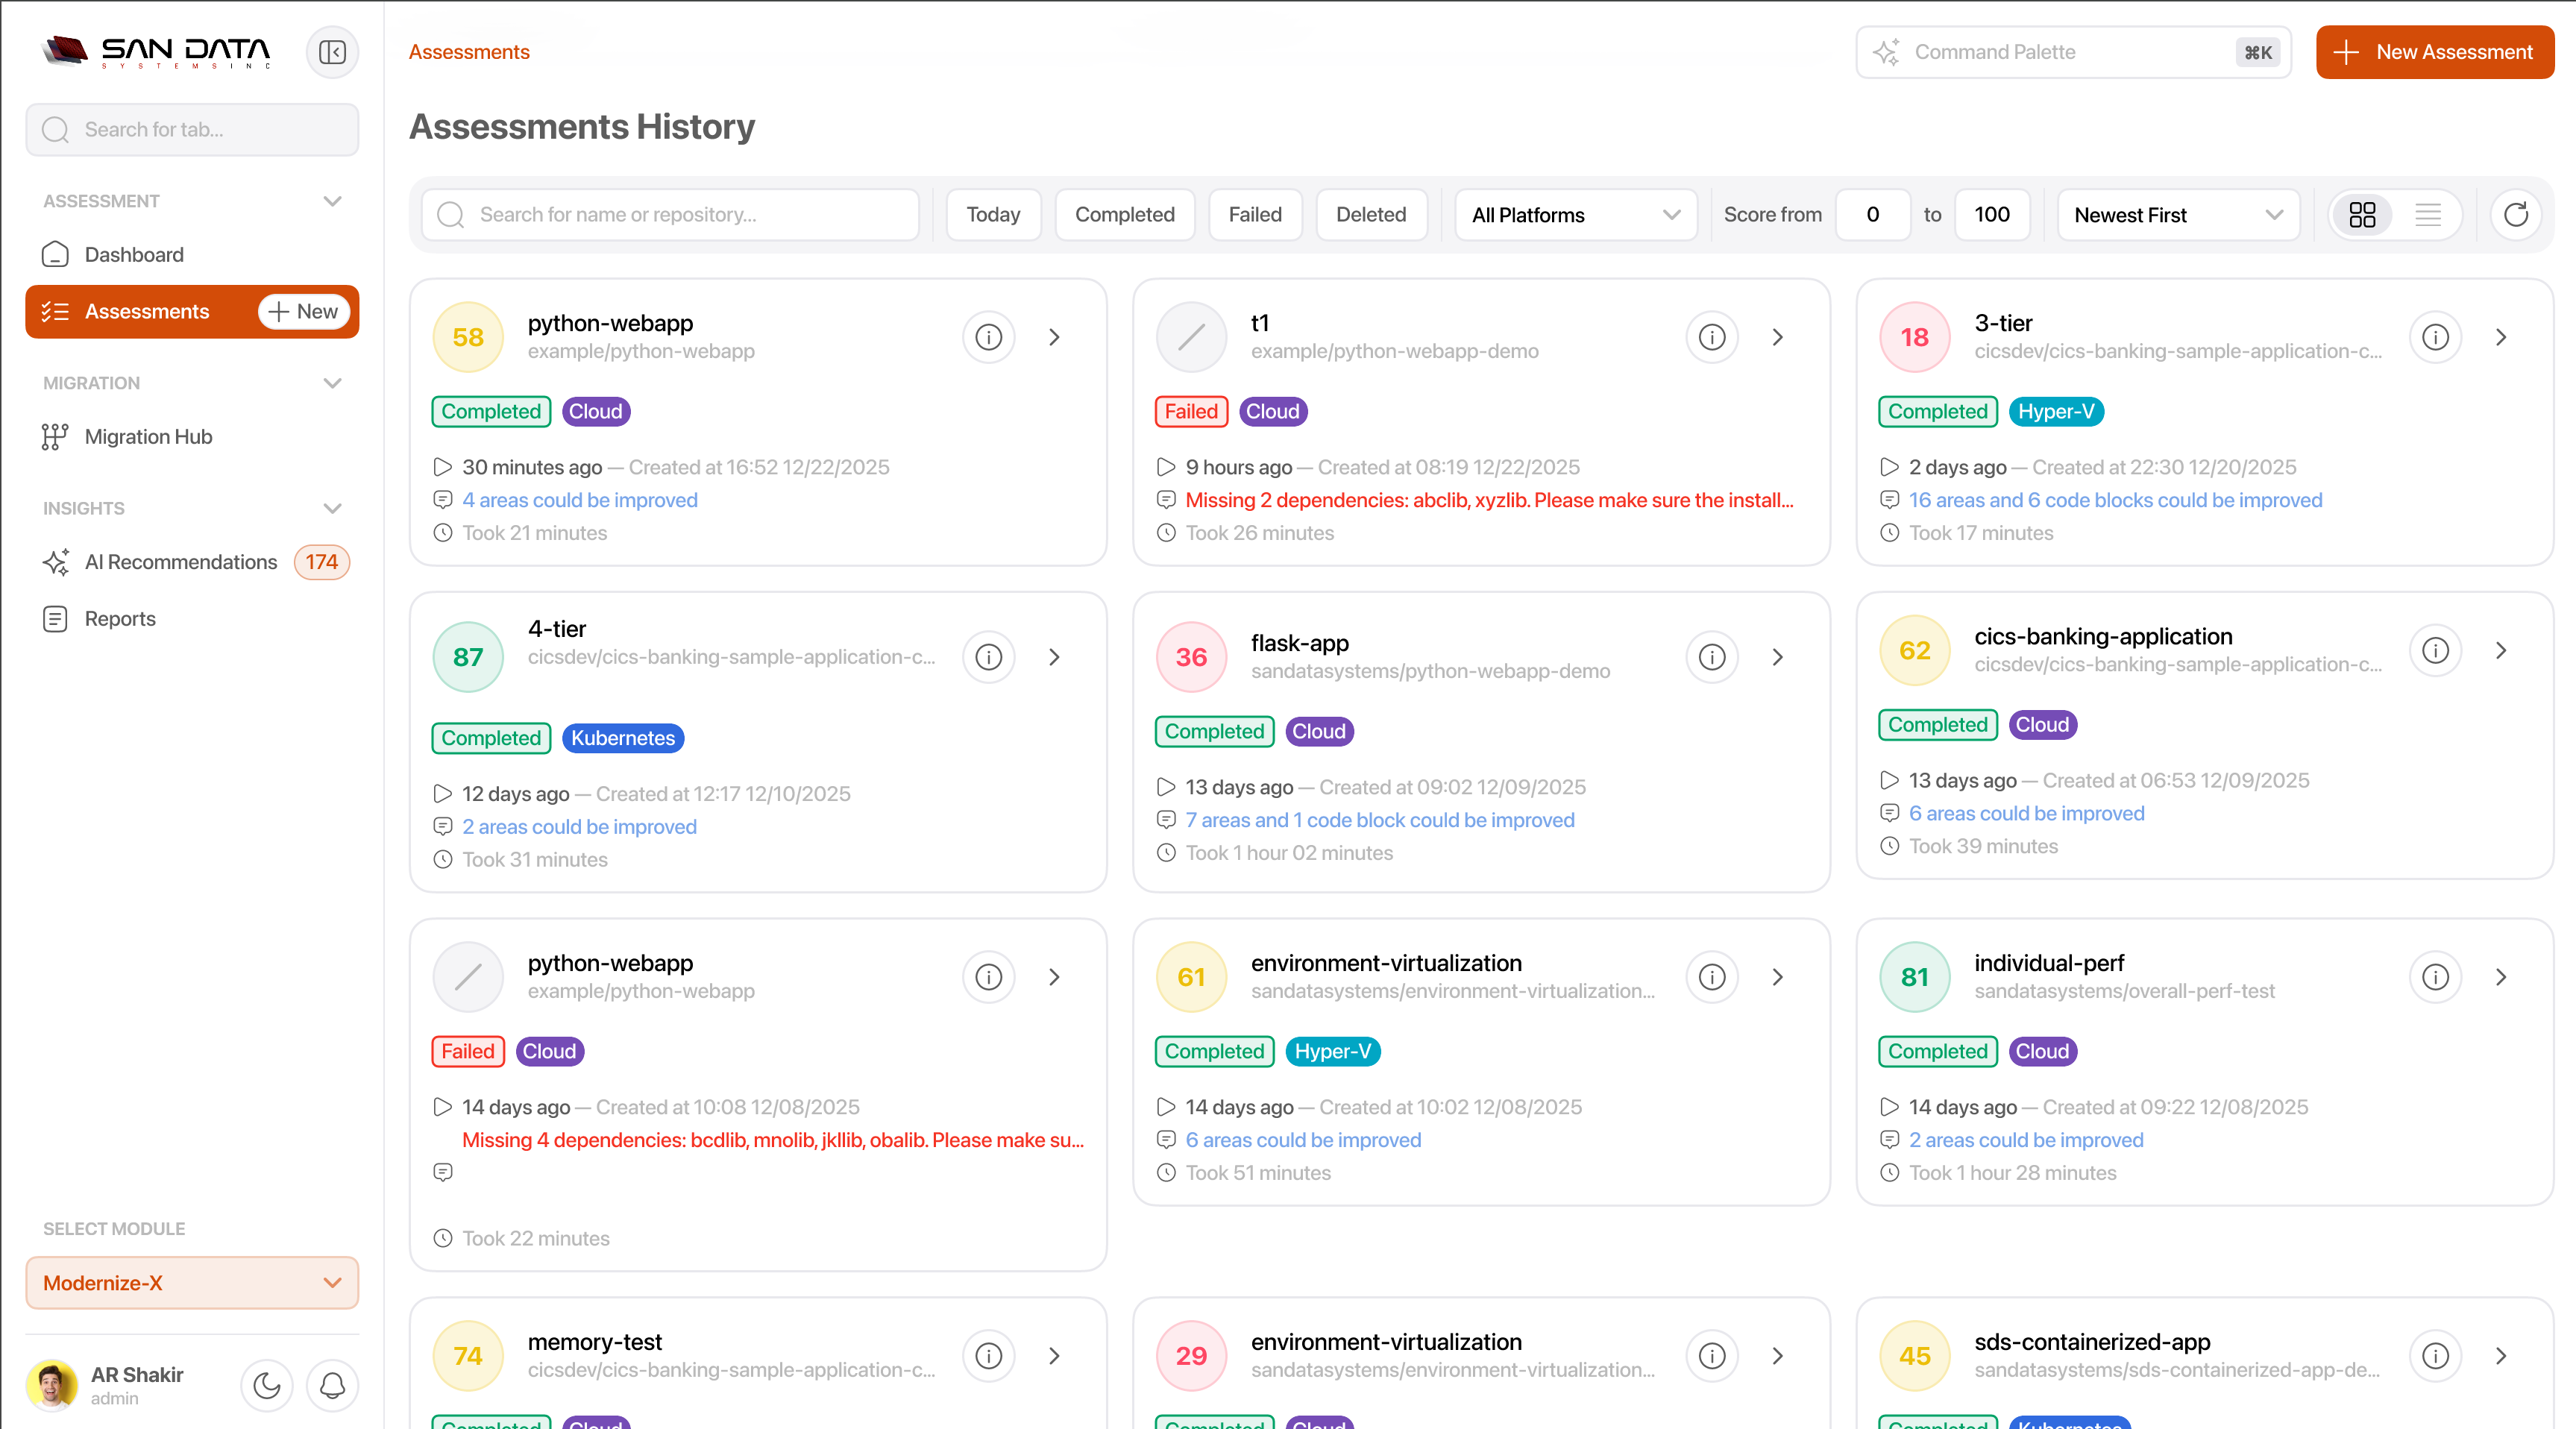Select the grid view layout icon
The image size is (2576, 1429).
(x=2362, y=214)
